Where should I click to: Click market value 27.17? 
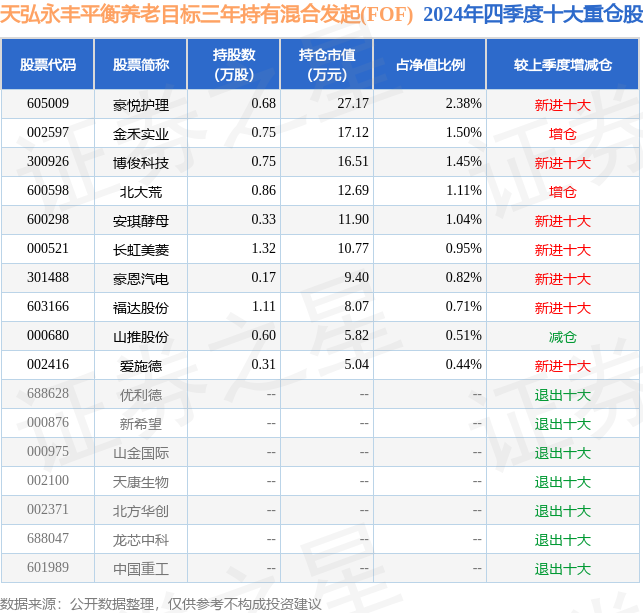(353, 104)
